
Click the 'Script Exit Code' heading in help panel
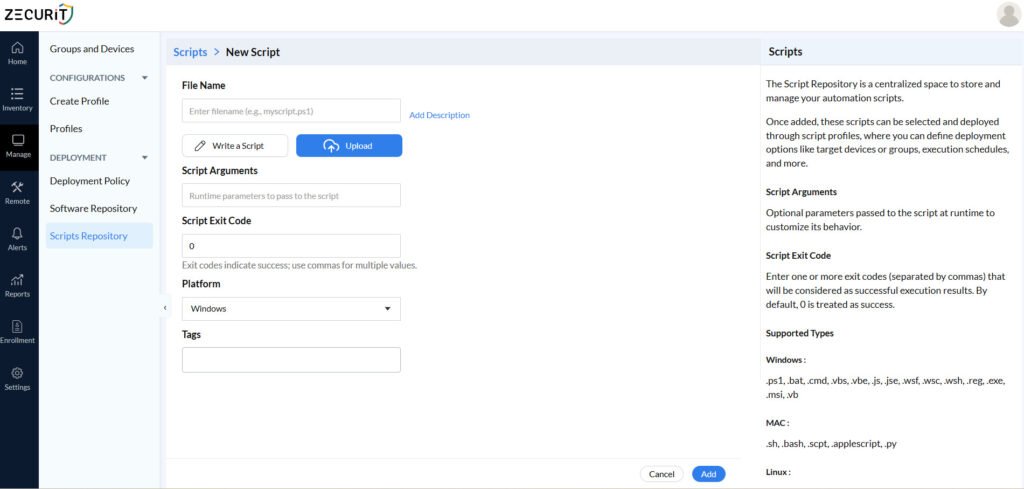[x=798, y=255]
